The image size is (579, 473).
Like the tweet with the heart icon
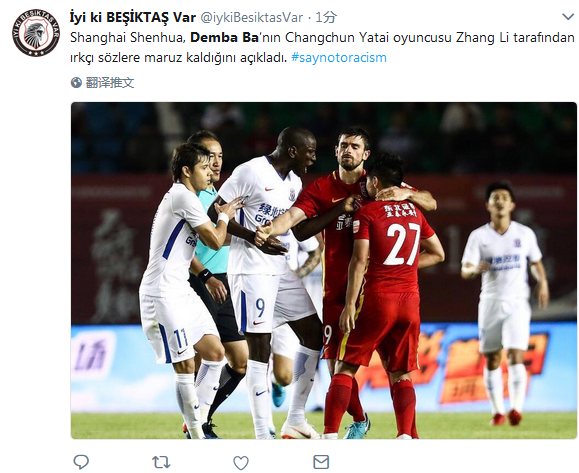pyautogui.click(x=241, y=462)
